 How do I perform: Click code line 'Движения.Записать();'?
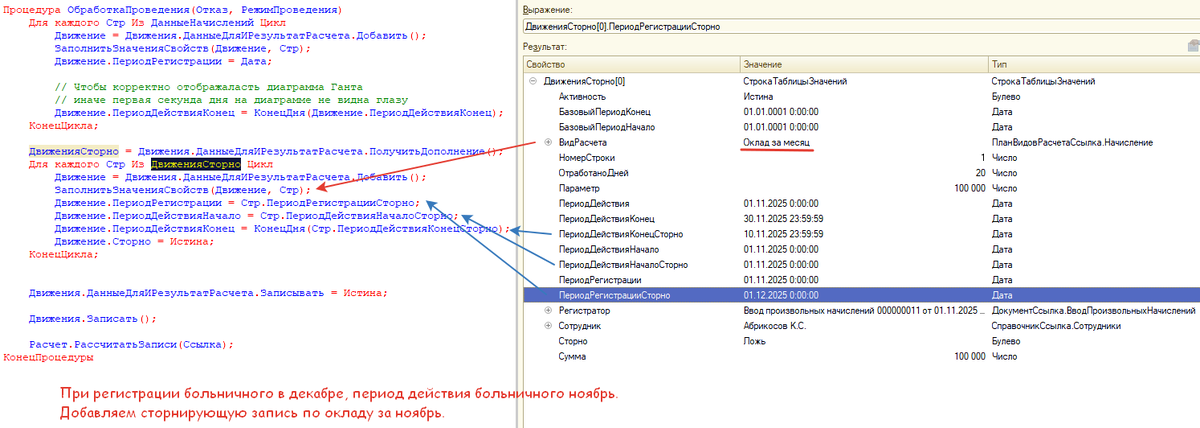pos(92,319)
